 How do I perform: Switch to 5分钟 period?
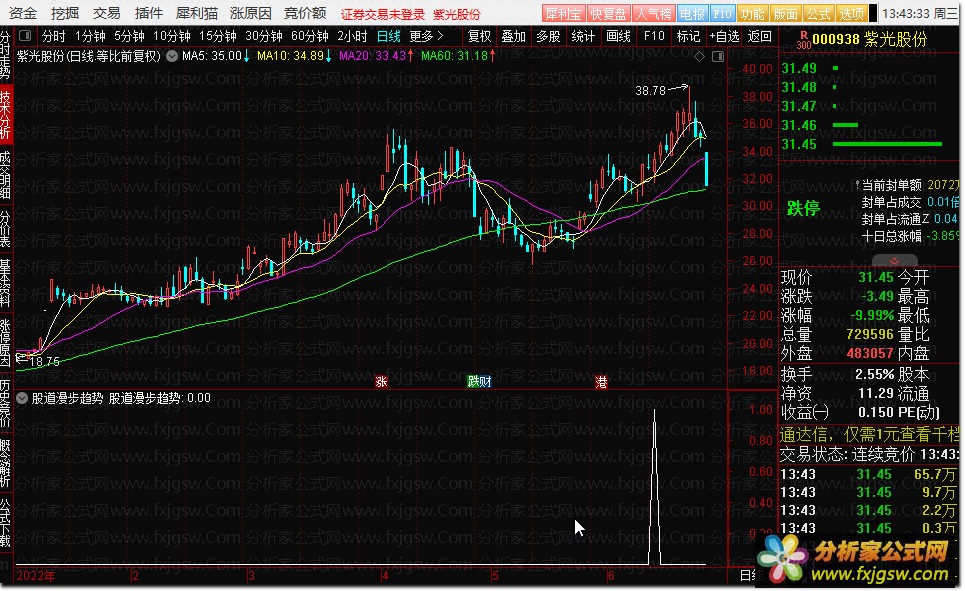point(129,36)
